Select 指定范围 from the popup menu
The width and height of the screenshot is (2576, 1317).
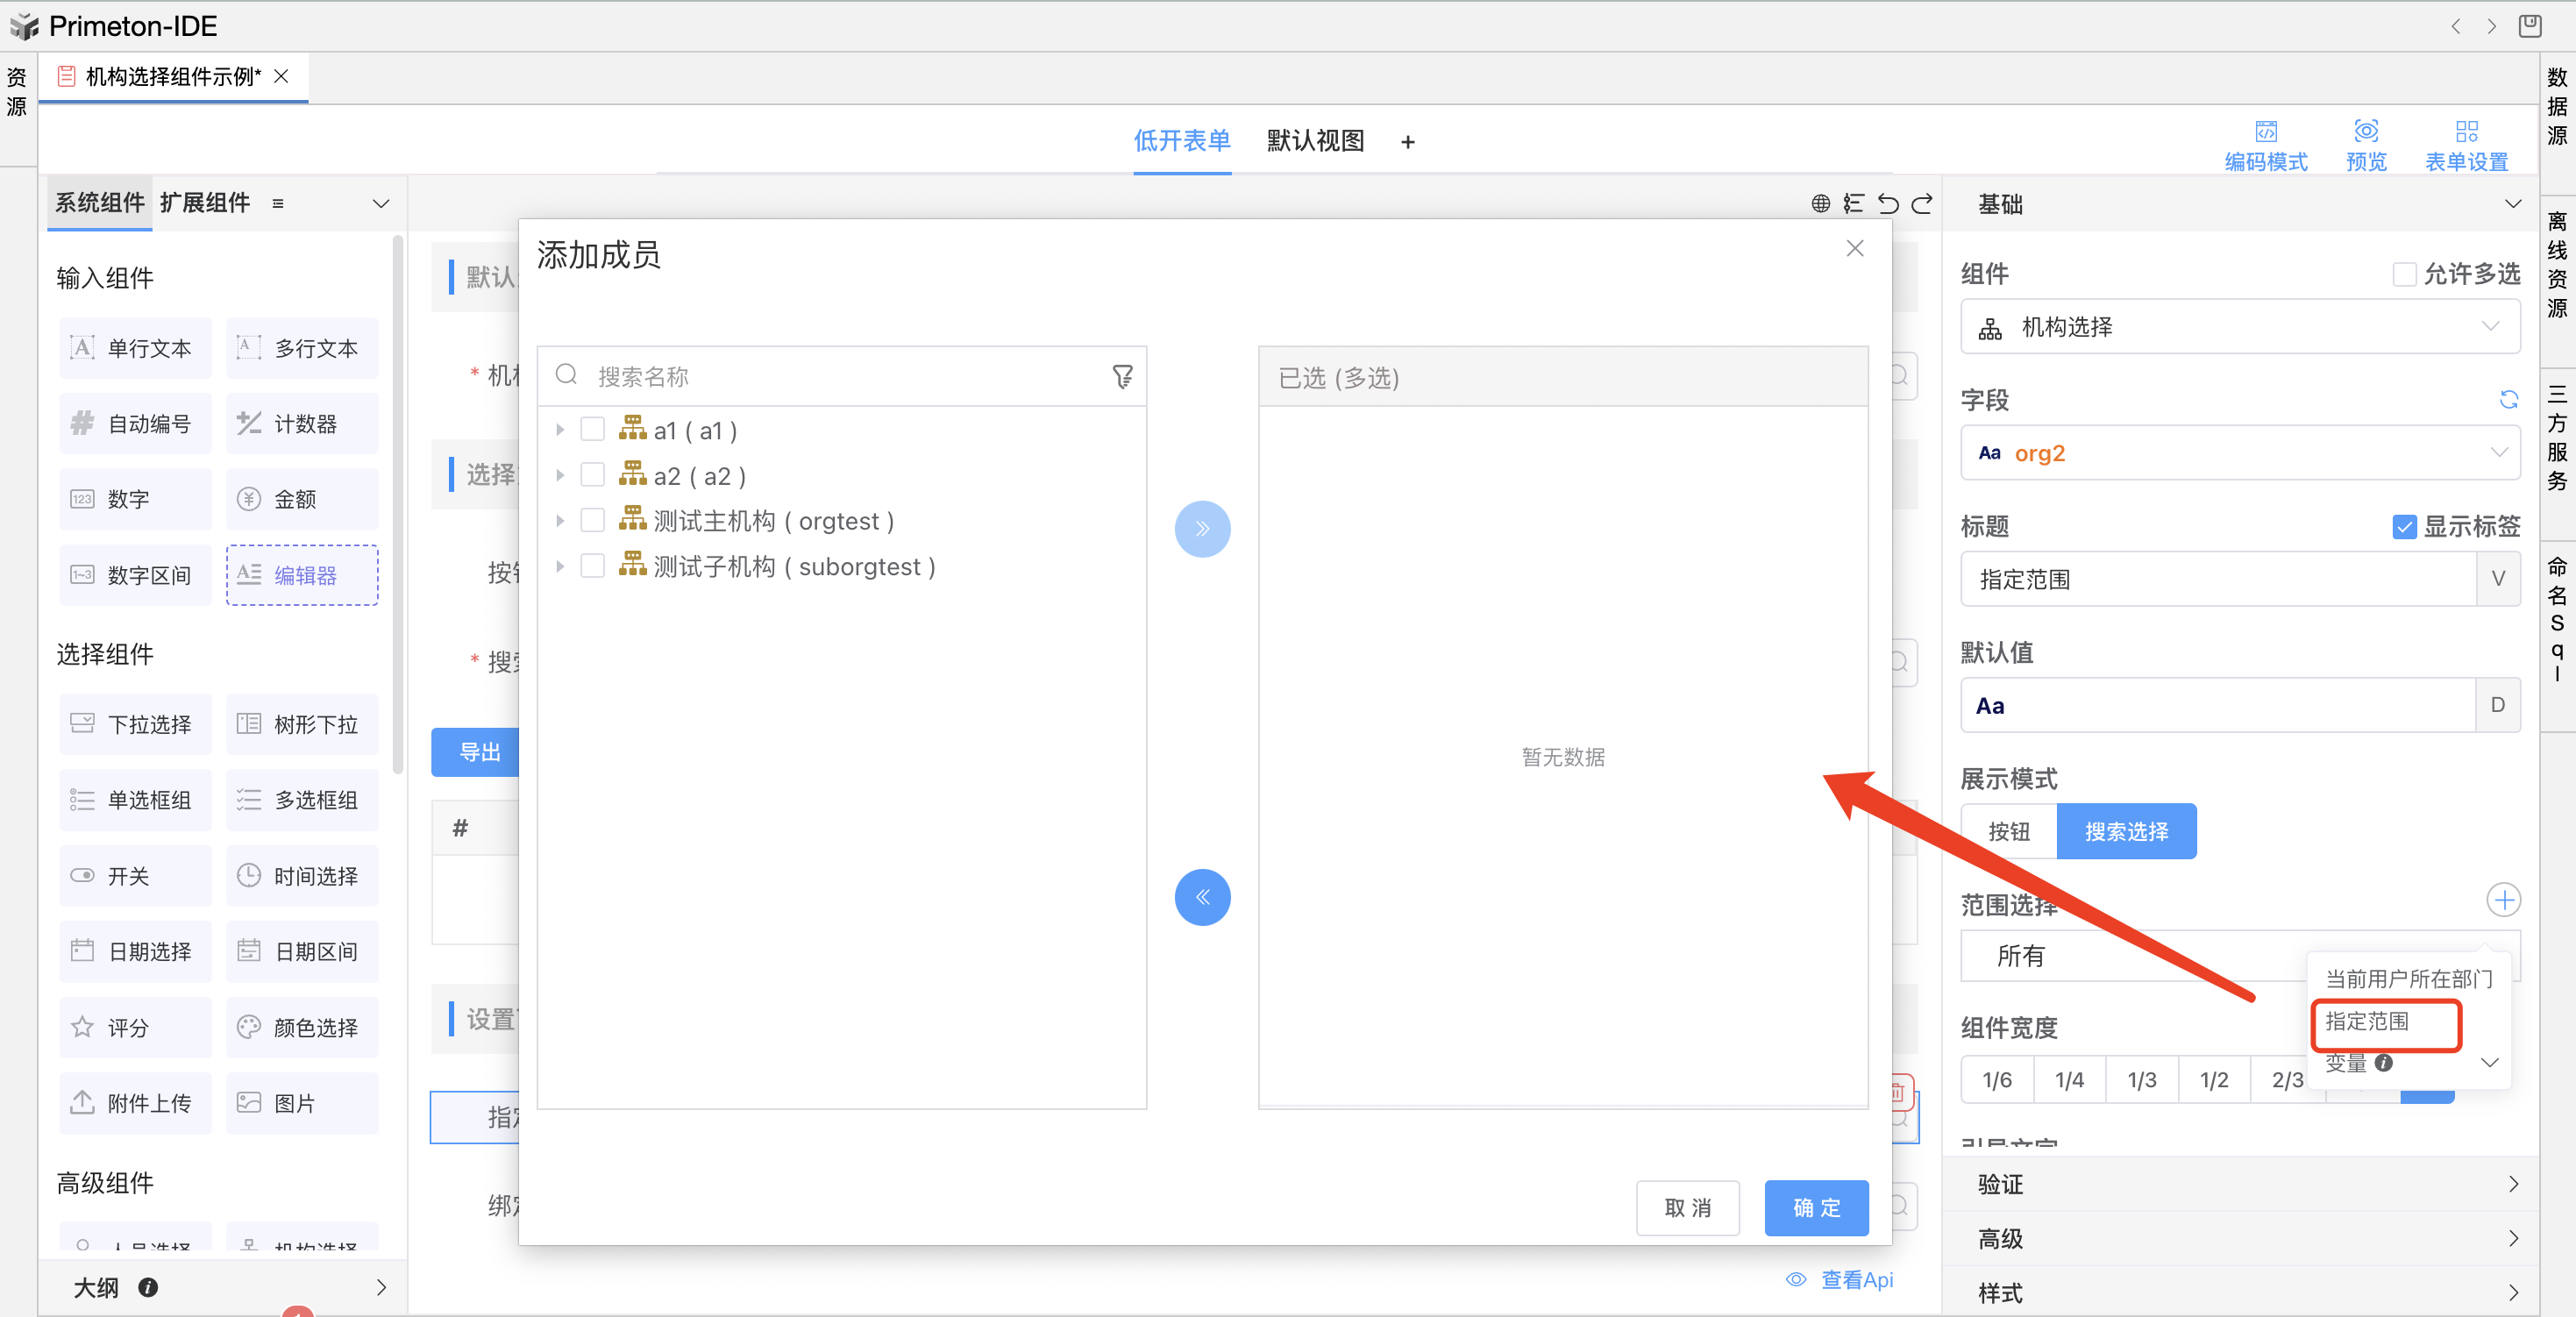point(2366,1021)
